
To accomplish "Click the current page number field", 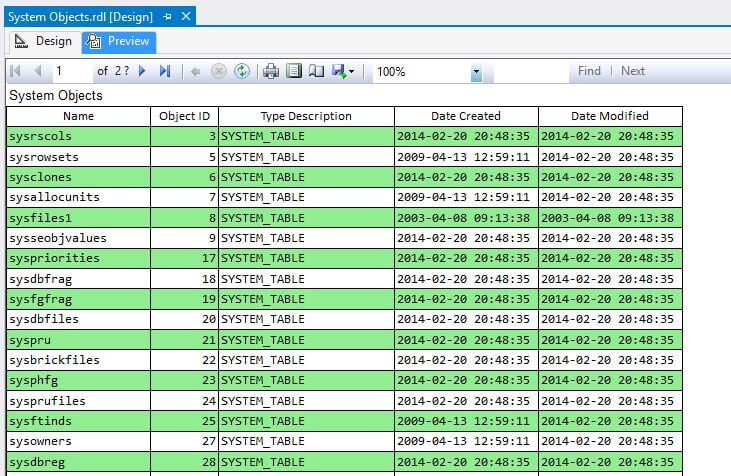I will click(x=72, y=71).
